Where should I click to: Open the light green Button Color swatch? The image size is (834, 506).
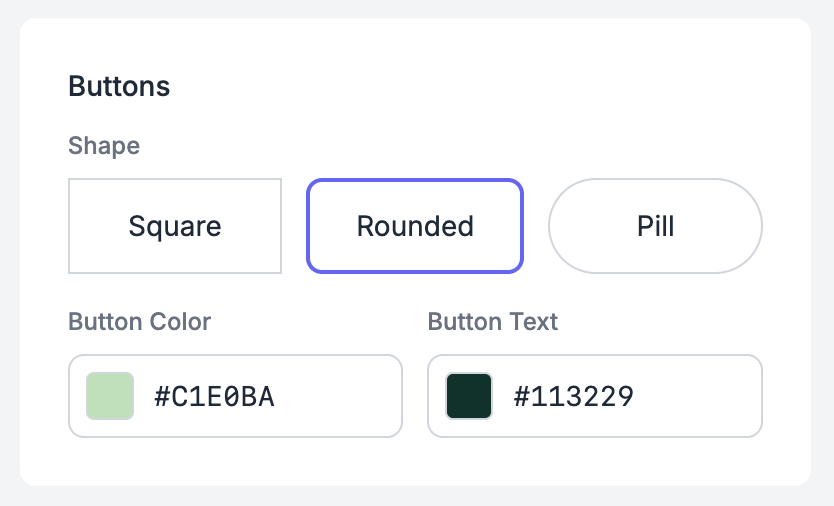point(110,396)
